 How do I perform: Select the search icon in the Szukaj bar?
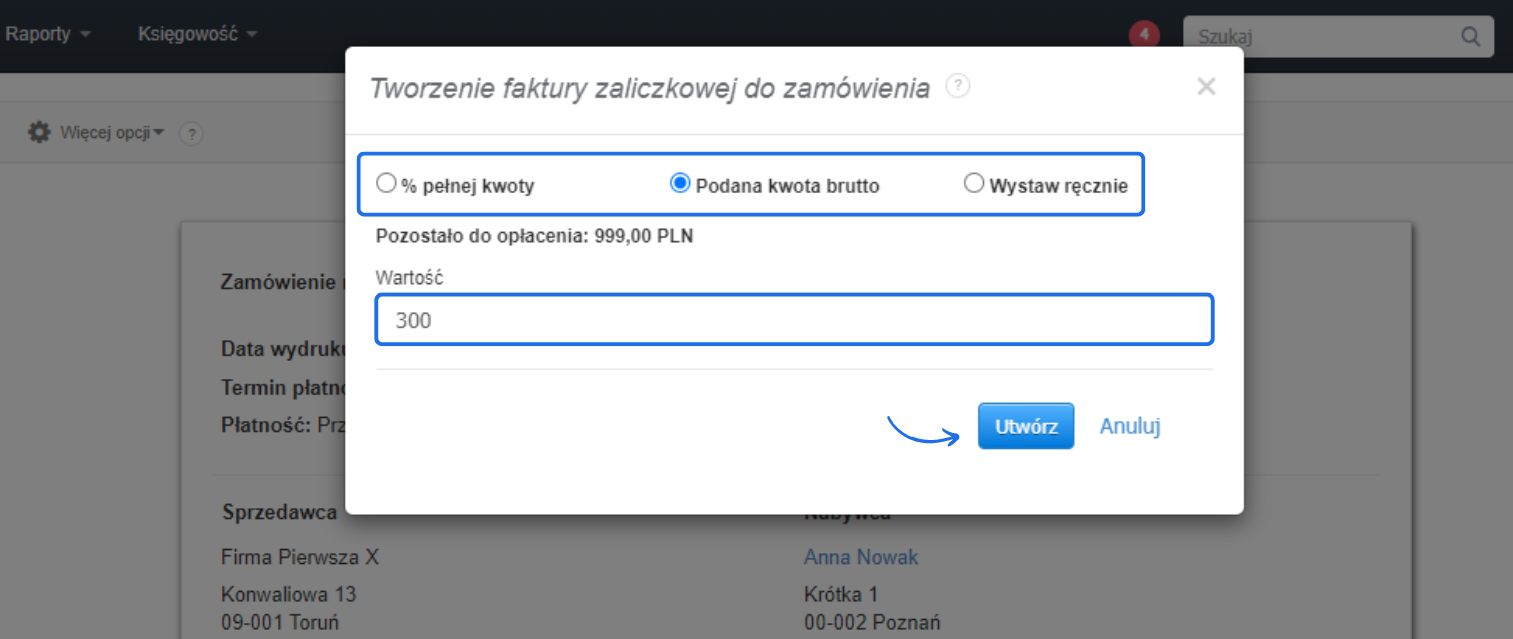1469,36
